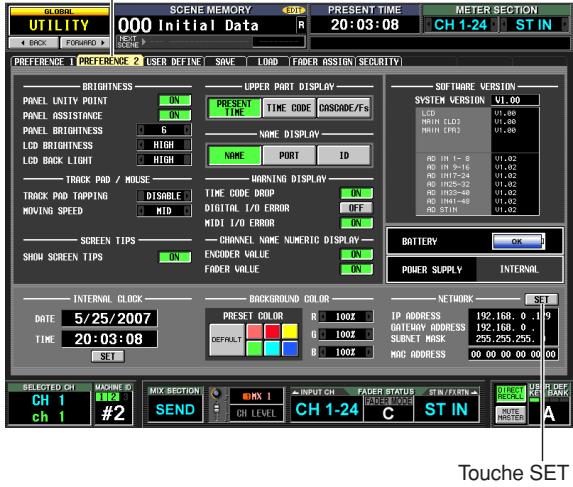Pick the red preset color swatch
The width and height of the screenshot is (573, 487).
[272, 332]
